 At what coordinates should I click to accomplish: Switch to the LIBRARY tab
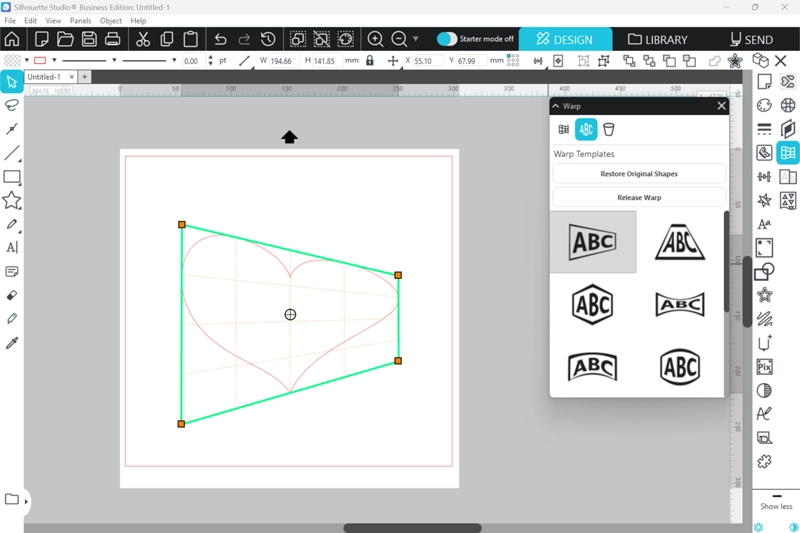coord(657,40)
